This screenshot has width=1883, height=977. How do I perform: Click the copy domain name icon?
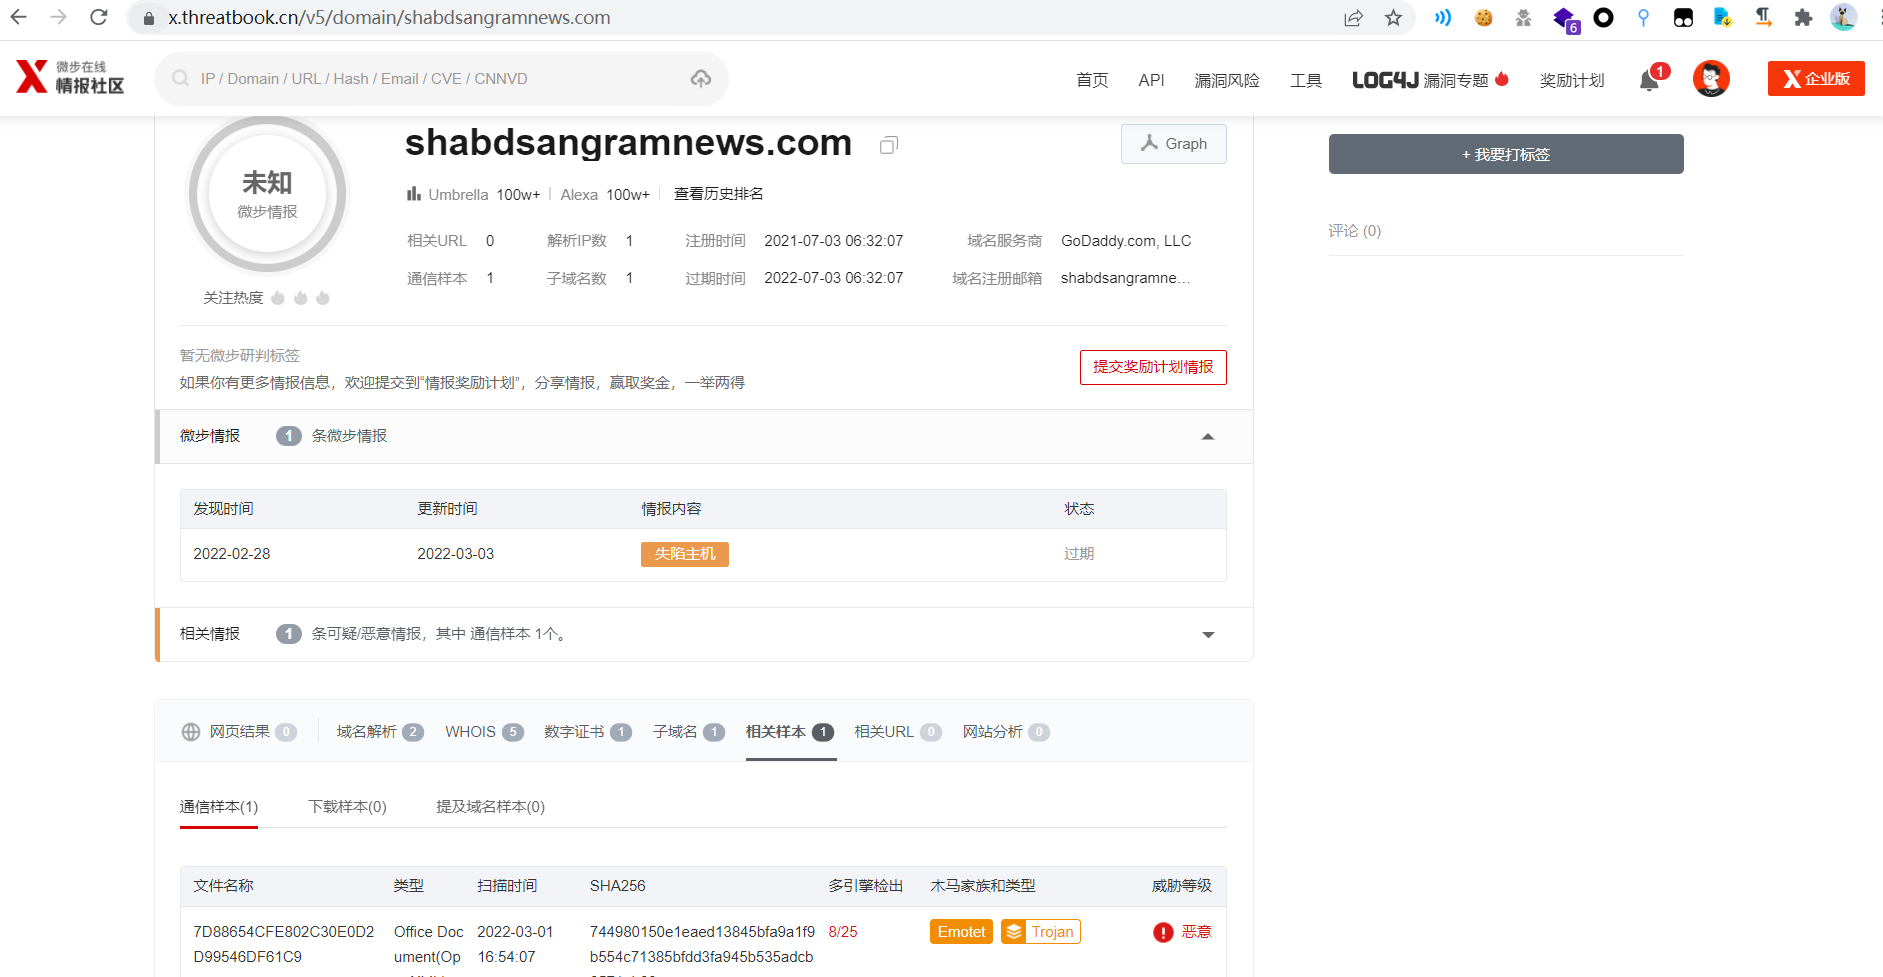(x=888, y=146)
